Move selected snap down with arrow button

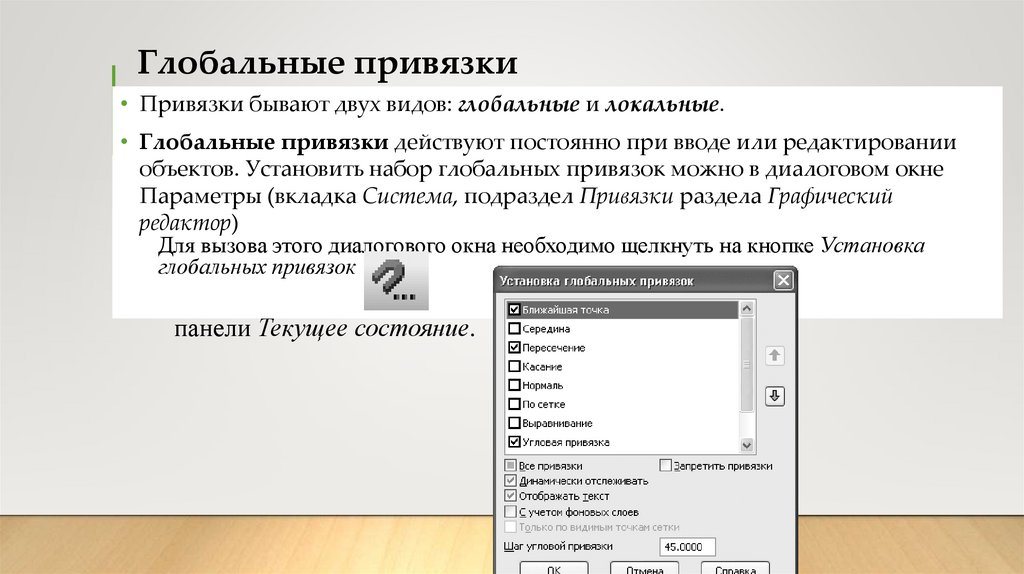click(775, 396)
